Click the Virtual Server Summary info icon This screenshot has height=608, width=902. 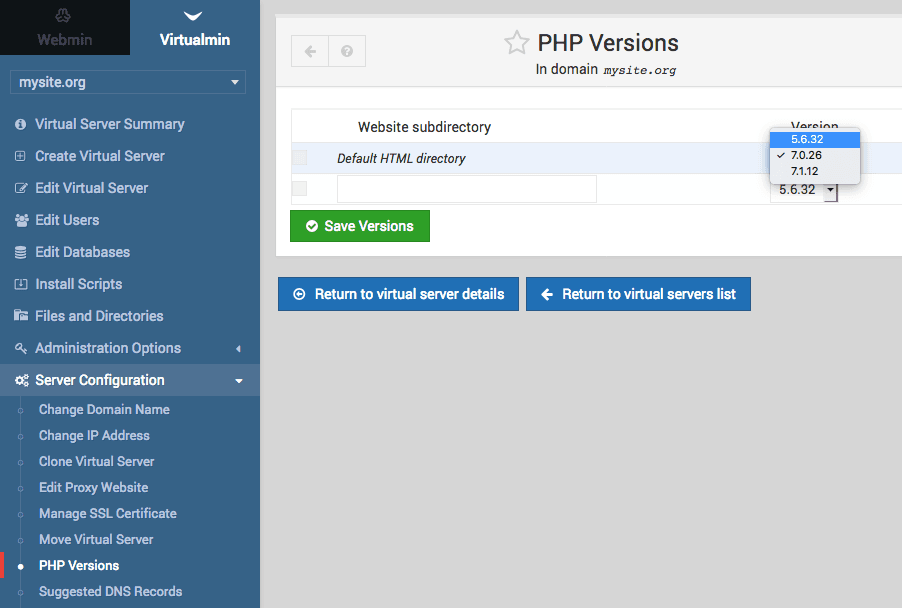point(20,124)
